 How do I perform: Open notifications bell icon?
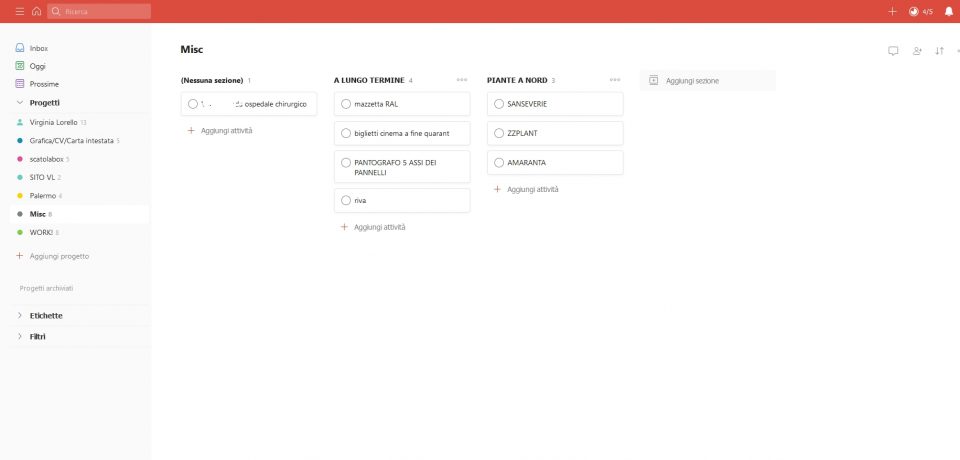[948, 11]
